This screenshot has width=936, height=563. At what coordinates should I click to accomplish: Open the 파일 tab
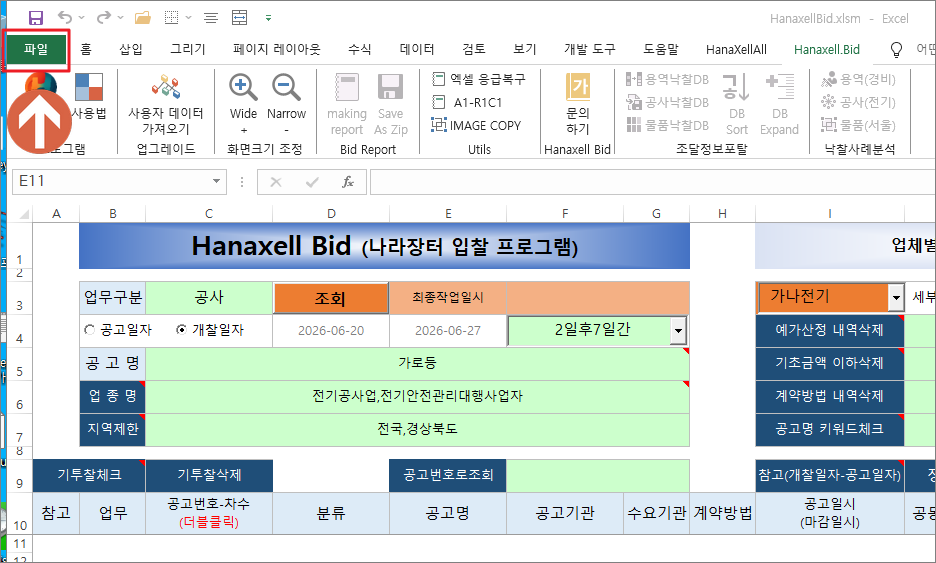point(36,50)
